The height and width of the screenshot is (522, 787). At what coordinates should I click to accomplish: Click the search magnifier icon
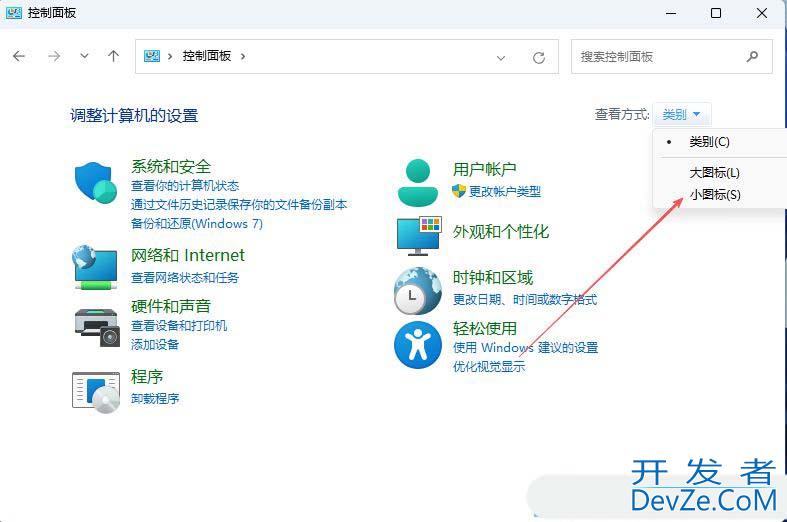[752, 56]
